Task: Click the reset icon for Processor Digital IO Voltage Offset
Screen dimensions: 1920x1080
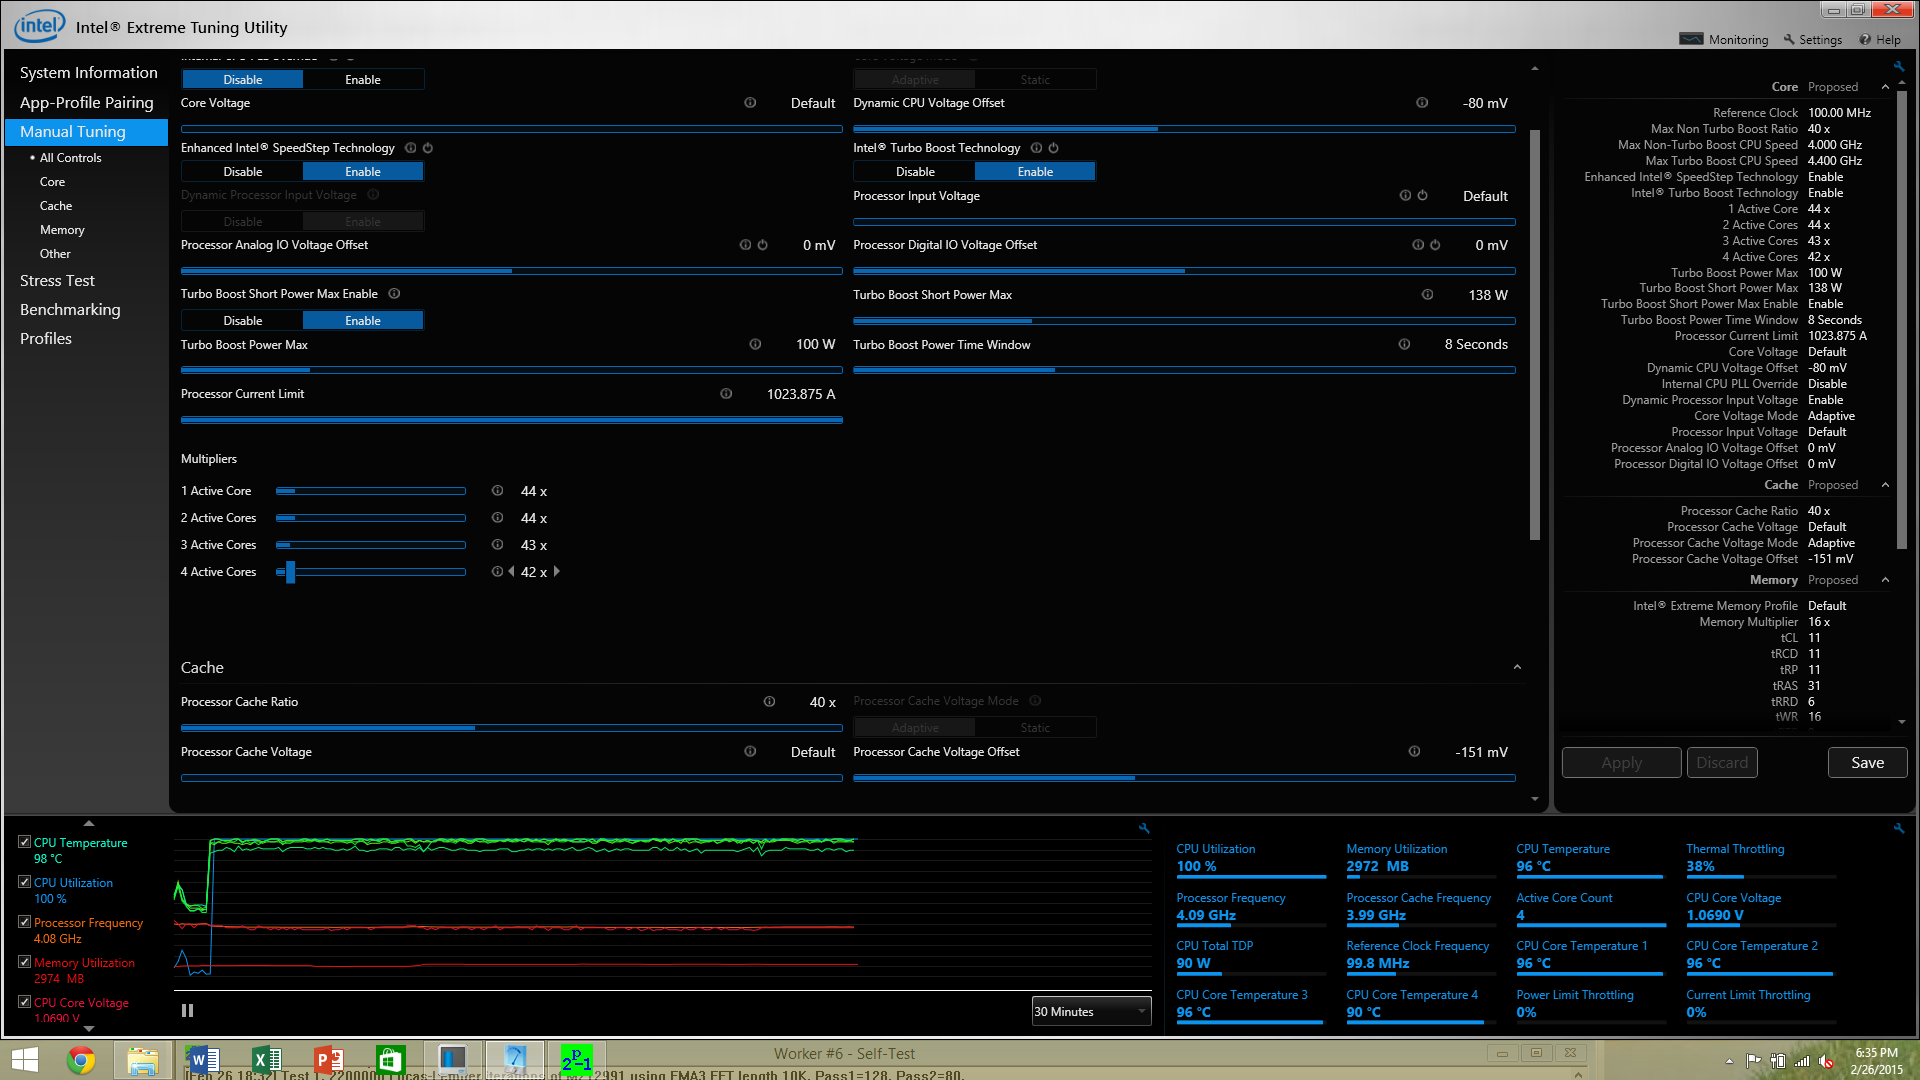Action: [1435, 245]
